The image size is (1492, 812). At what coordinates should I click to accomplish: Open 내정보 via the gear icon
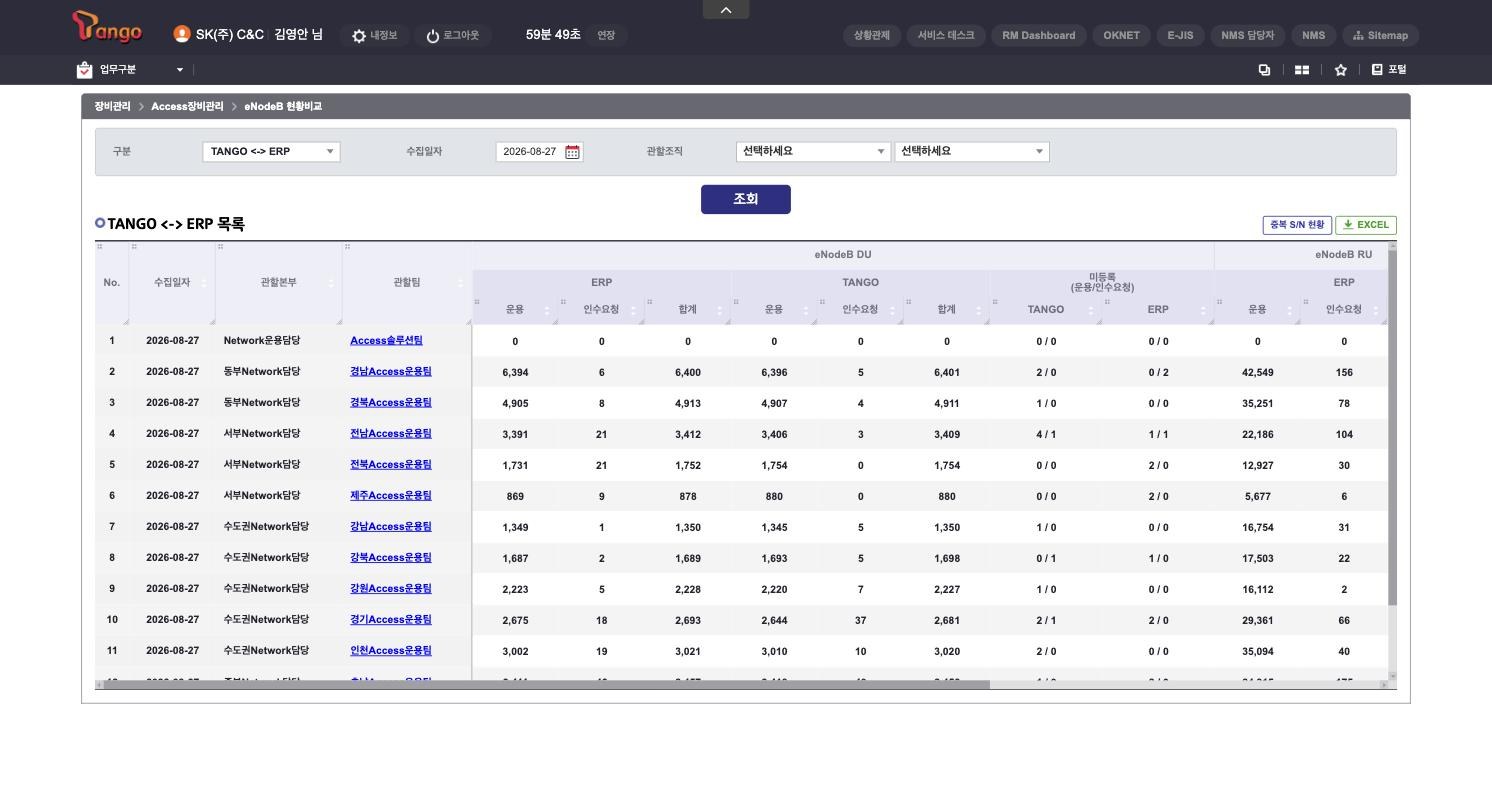point(359,36)
